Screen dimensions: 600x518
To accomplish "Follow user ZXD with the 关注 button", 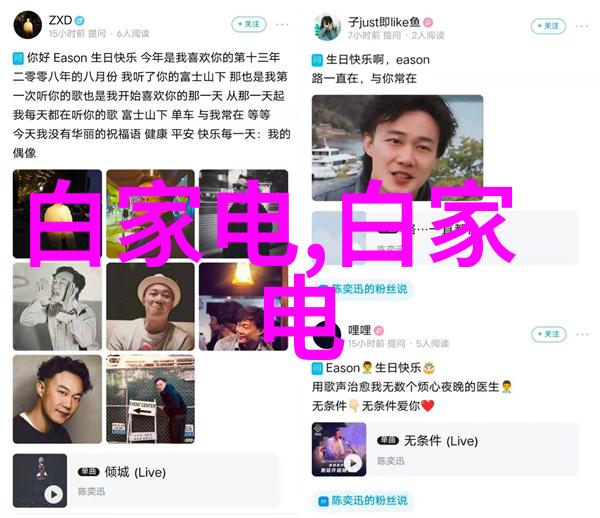I will (249, 24).
